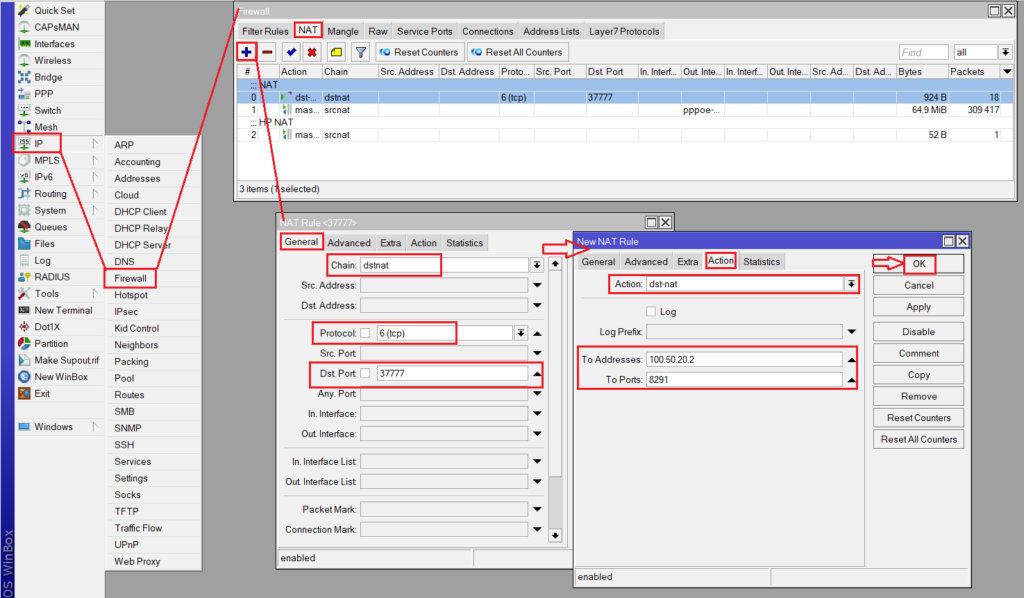The image size is (1024, 598).
Task: Click the blue plus add-rule icon
Action: [x=247, y=52]
